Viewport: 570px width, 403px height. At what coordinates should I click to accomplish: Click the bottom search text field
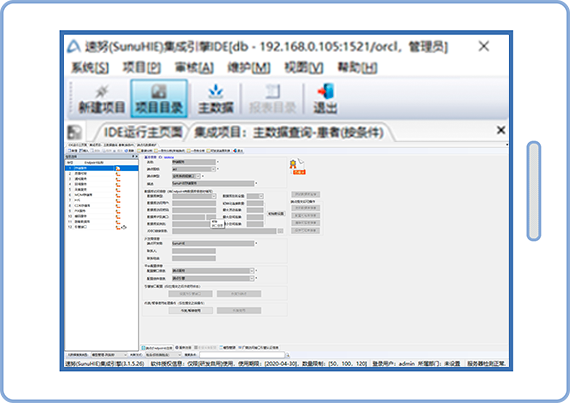[242, 355]
